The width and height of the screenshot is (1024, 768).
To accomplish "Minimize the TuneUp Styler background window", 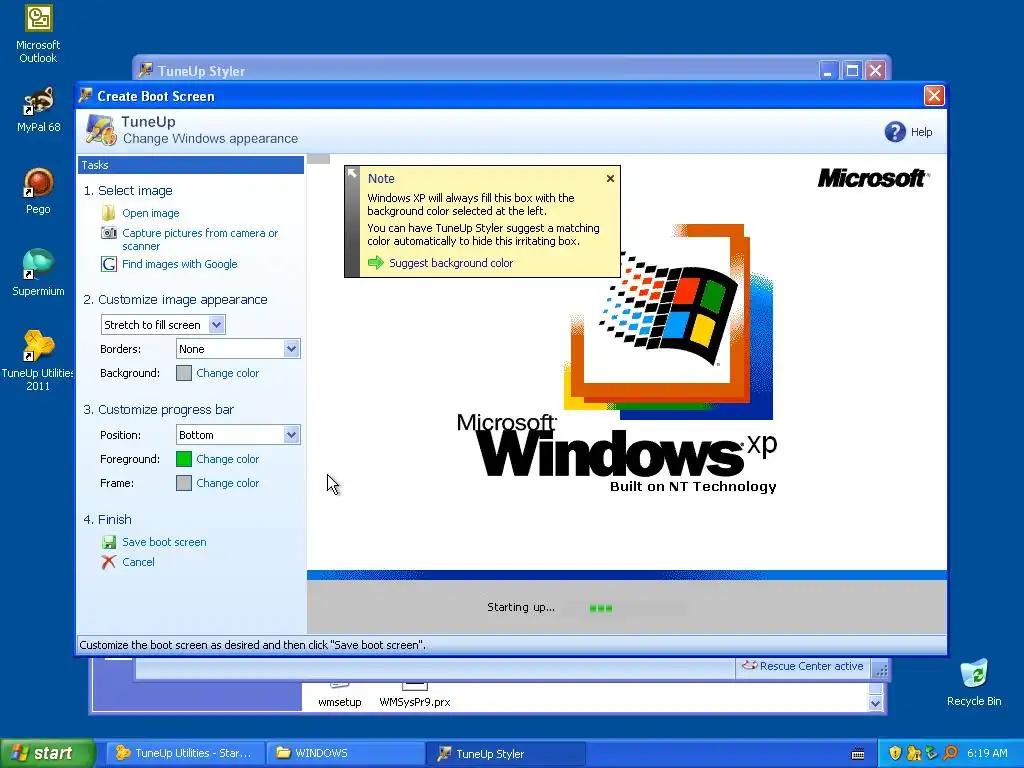I will click(828, 71).
